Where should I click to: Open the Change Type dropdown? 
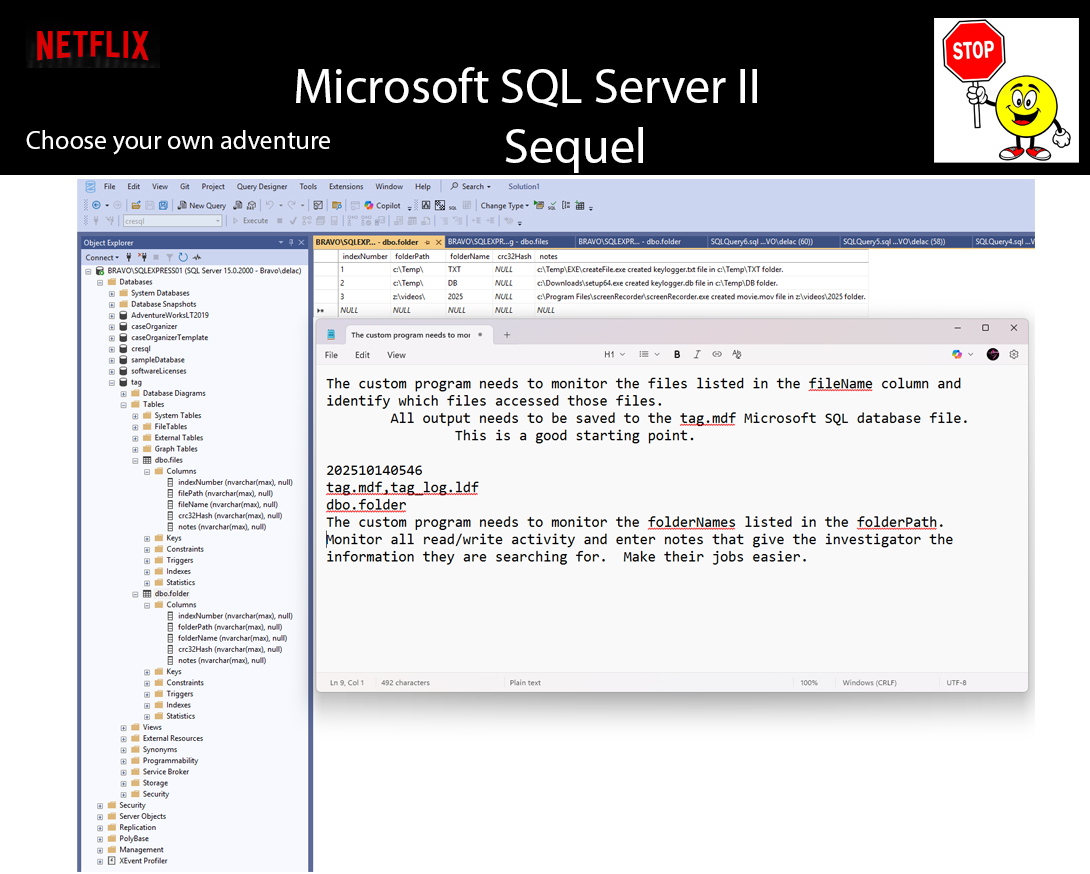pyautogui.click(x=505, y=205)
